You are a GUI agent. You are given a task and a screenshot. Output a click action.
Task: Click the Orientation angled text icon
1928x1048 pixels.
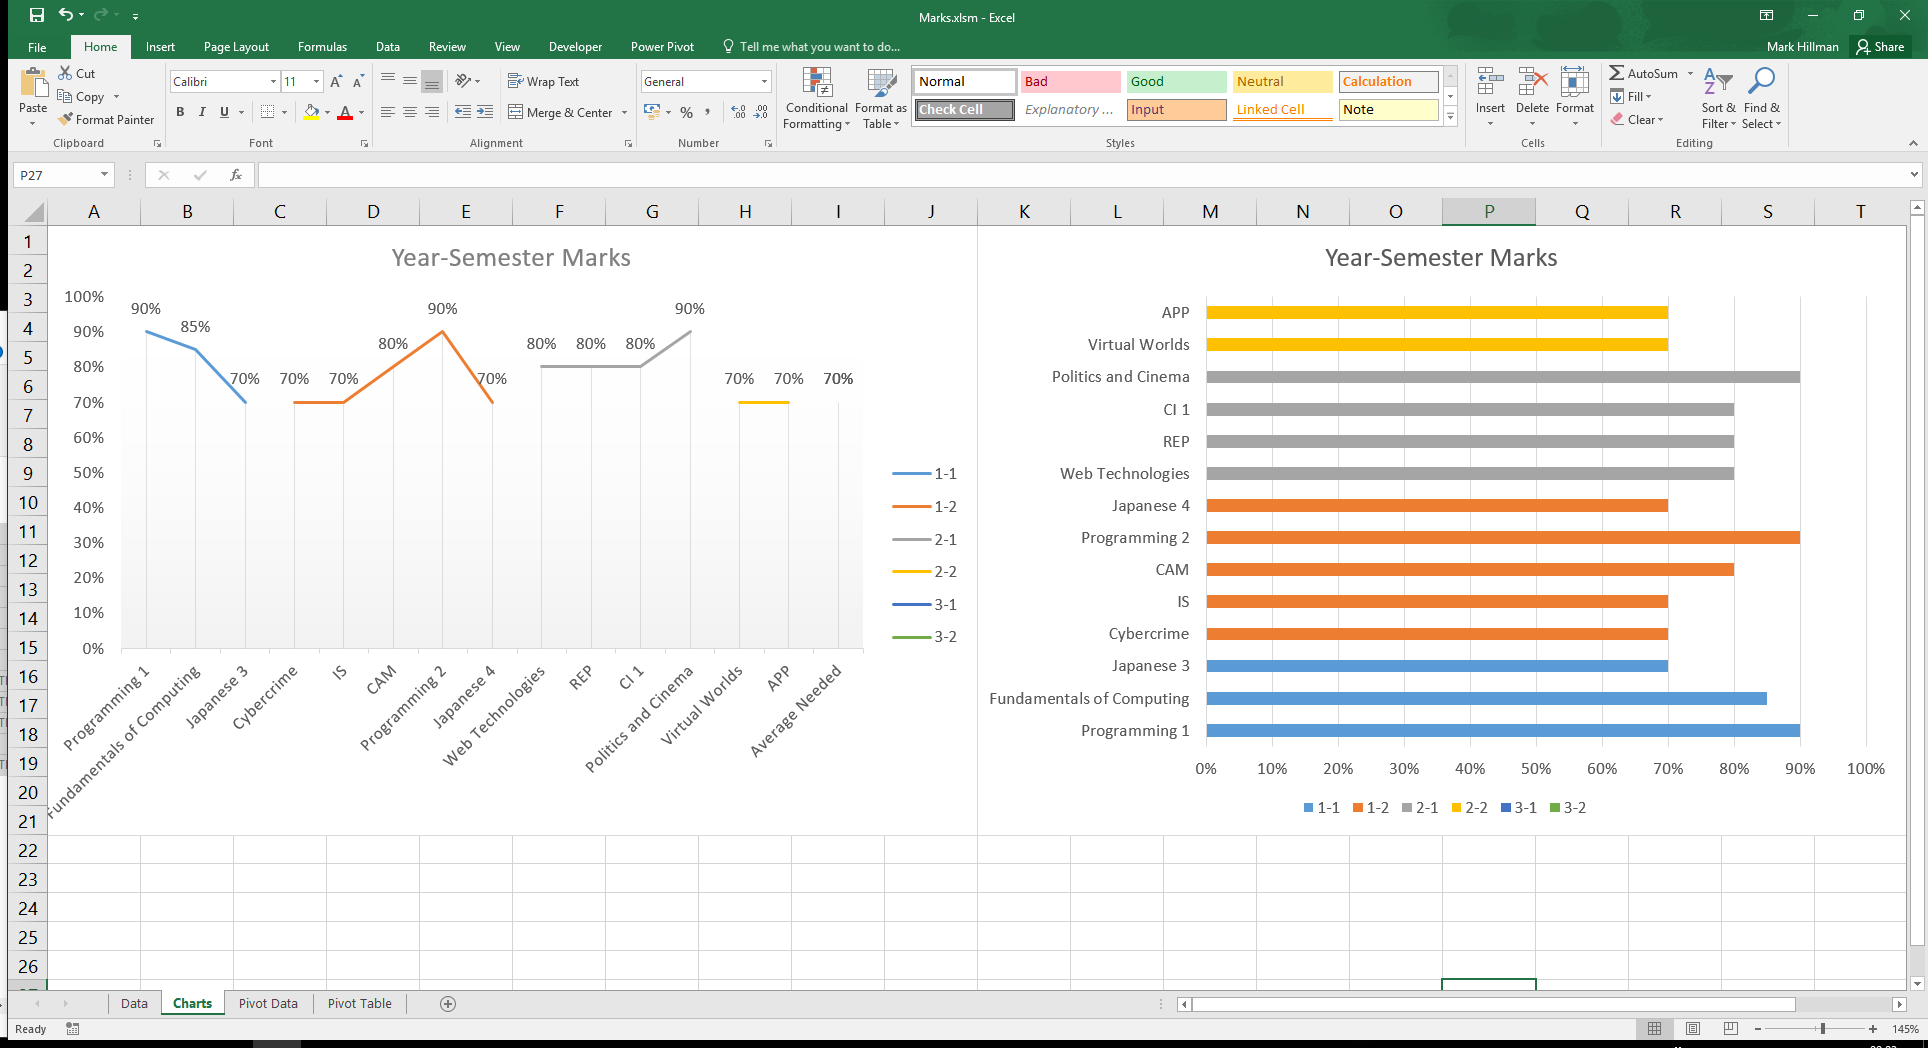(463, 81)
